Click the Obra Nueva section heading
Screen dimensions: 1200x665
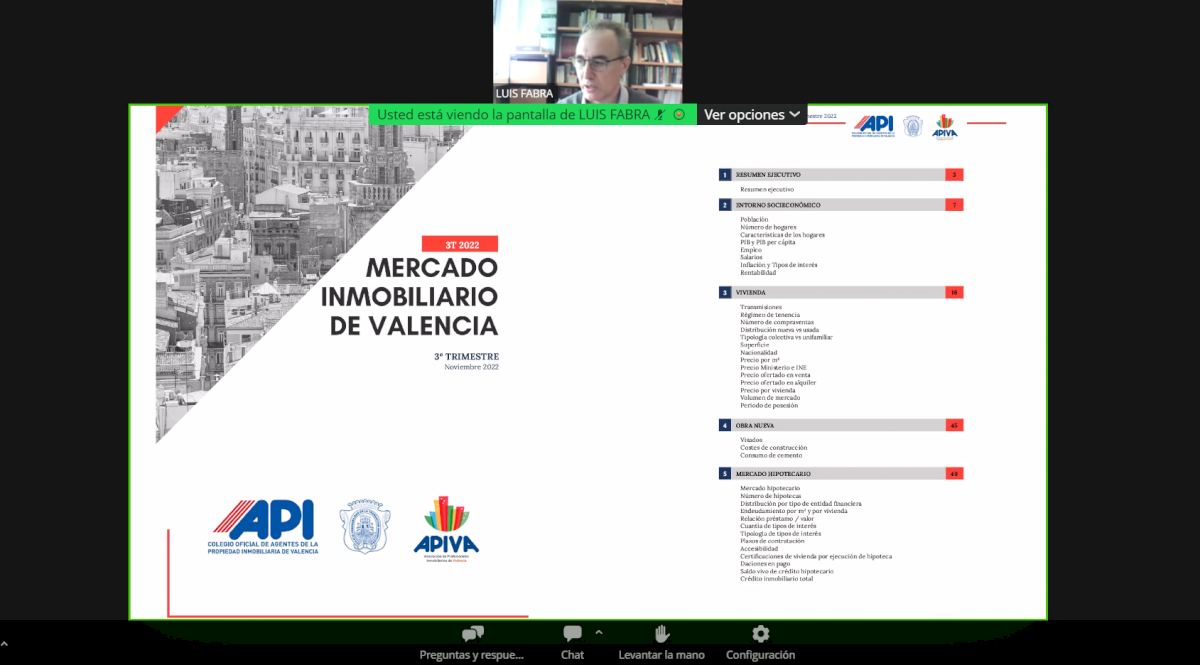[x=755, y=425]
